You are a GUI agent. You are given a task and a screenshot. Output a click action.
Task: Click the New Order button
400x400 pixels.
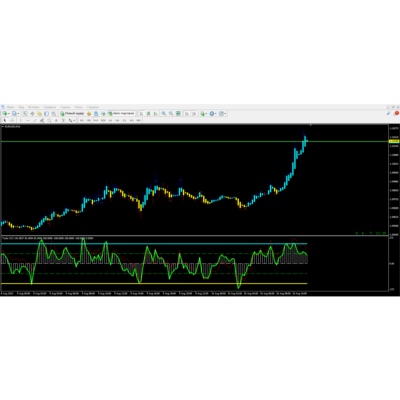click(x=72, y=113)
